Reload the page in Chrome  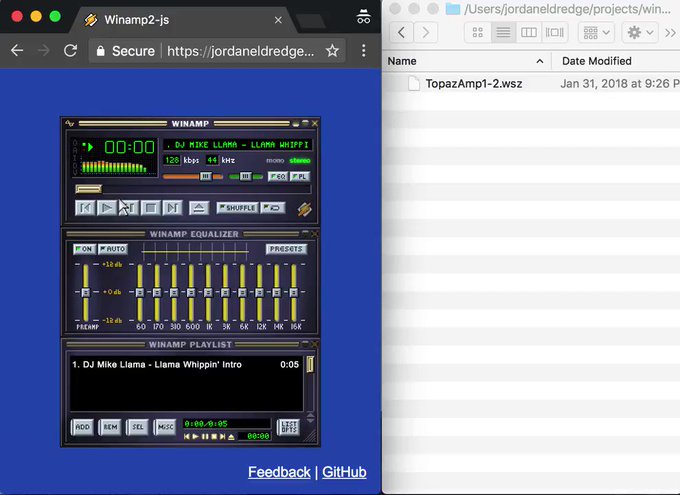click(x=71, y=51)
